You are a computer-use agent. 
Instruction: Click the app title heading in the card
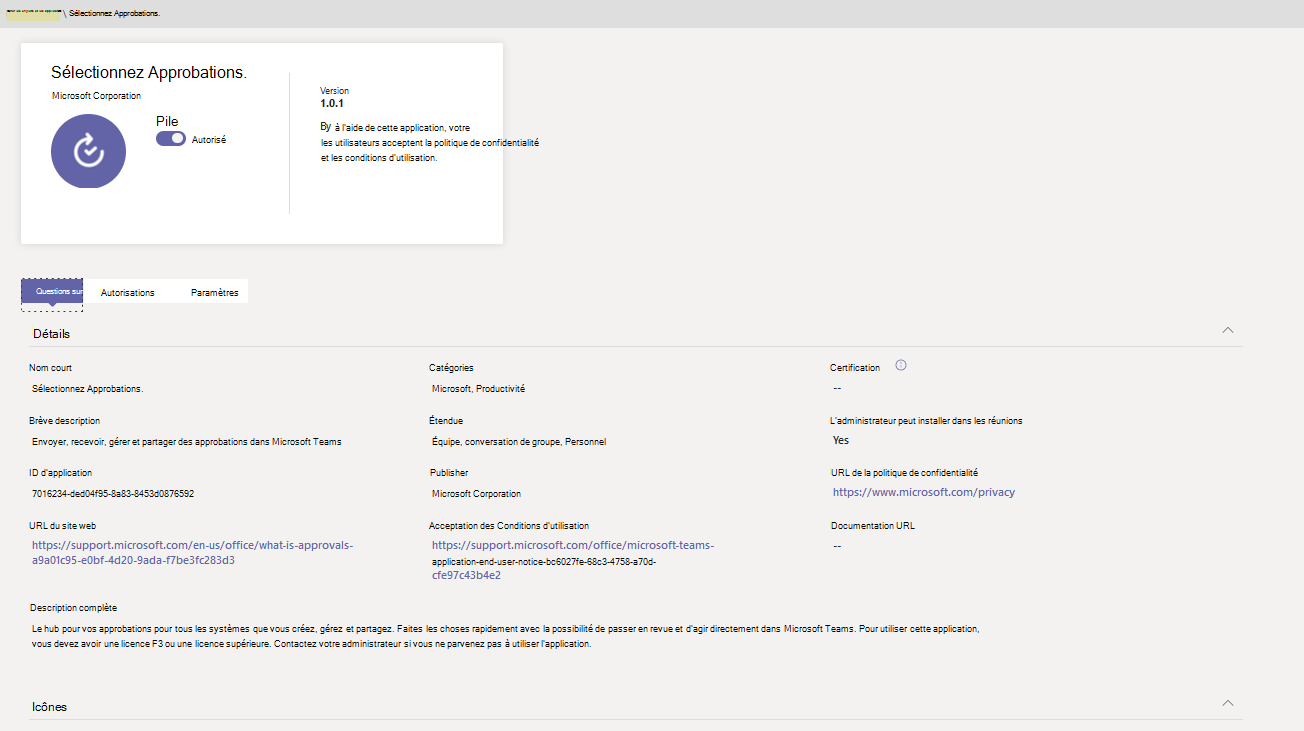click(x=149, y=73)
